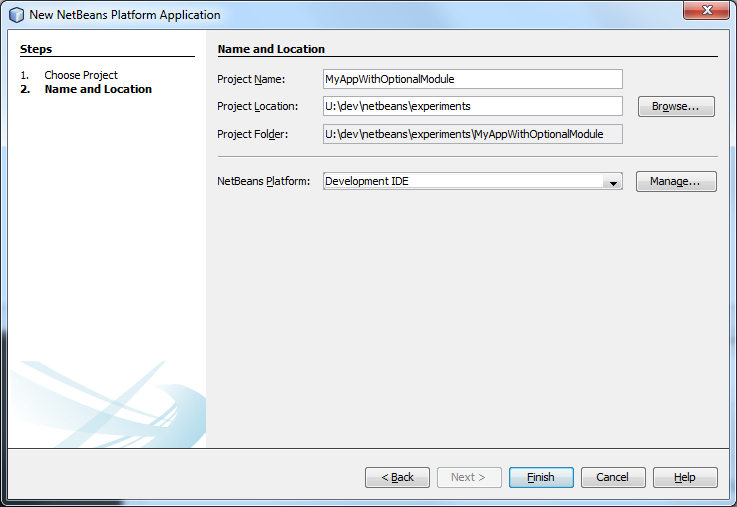737x507 pixels.
Task: Select the 'Name and Location' step in Steps list
Action: (98, 89)
